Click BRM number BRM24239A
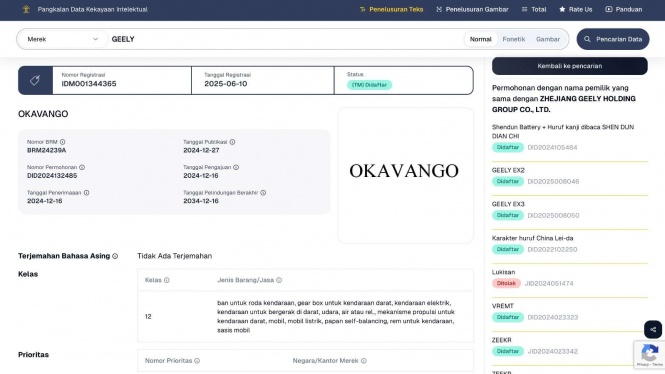 (47, 151)
